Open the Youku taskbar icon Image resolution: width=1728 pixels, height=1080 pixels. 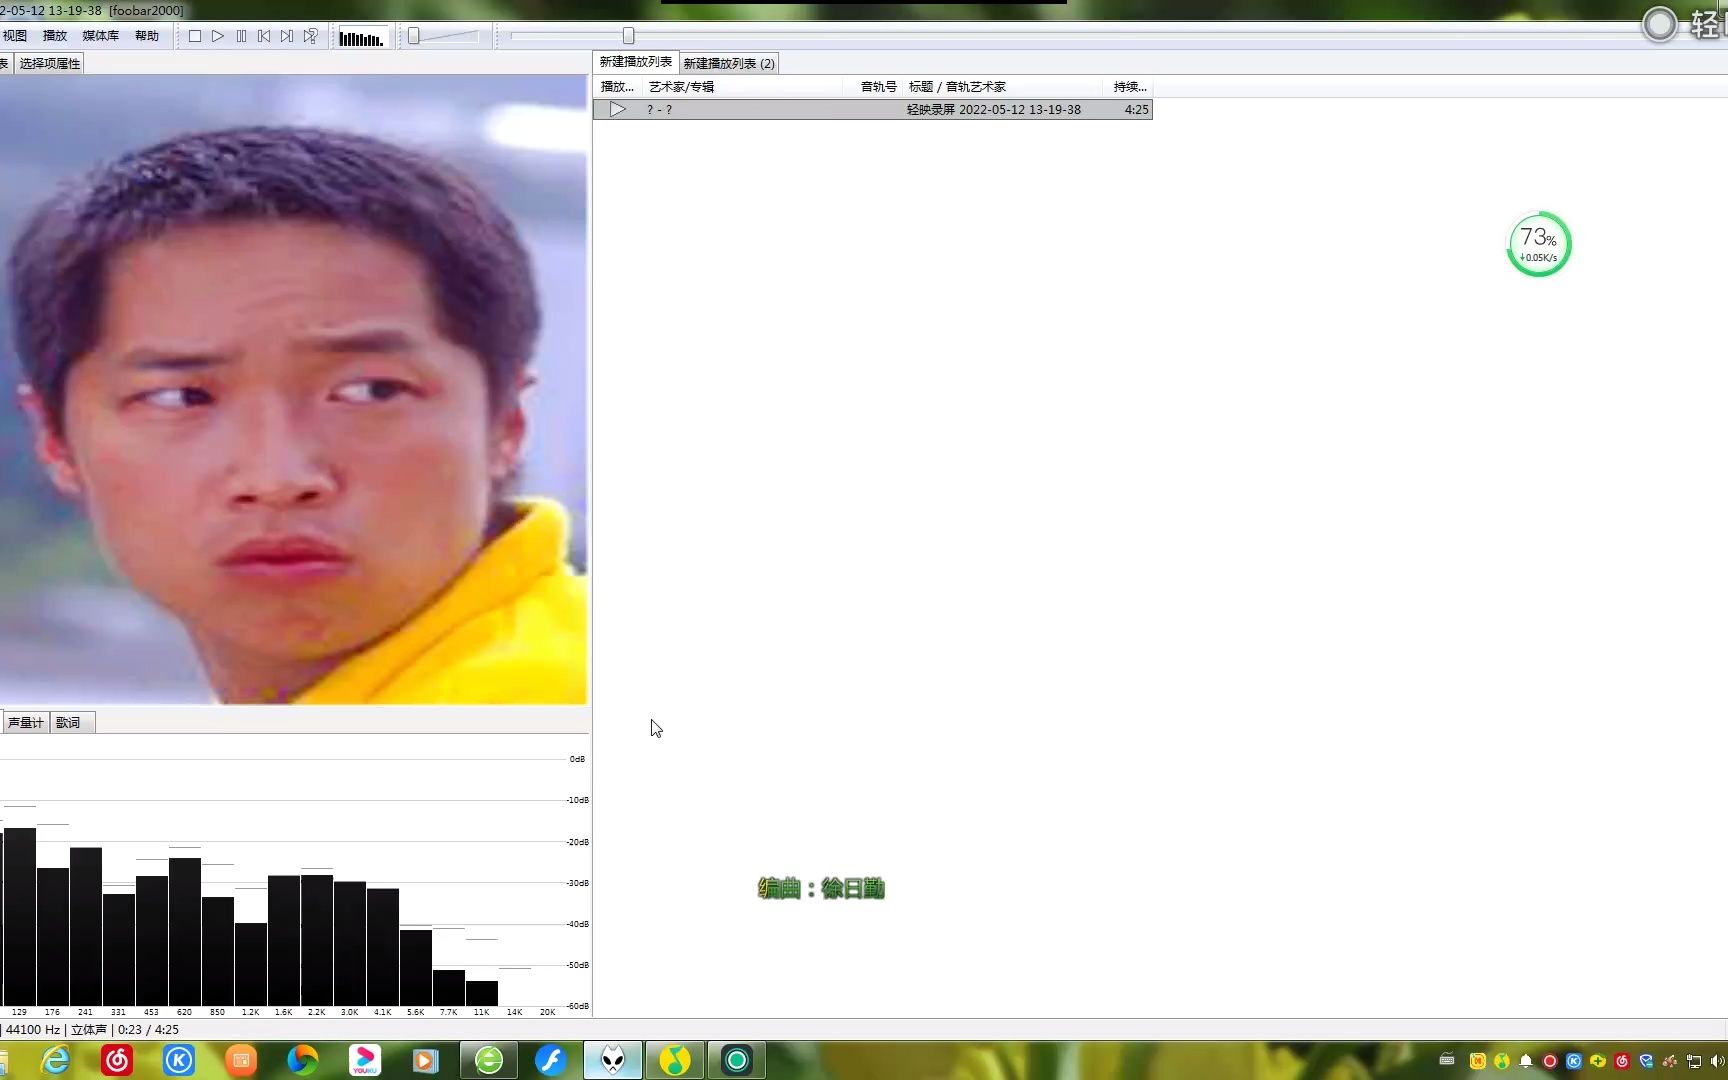coord(365,1060)
